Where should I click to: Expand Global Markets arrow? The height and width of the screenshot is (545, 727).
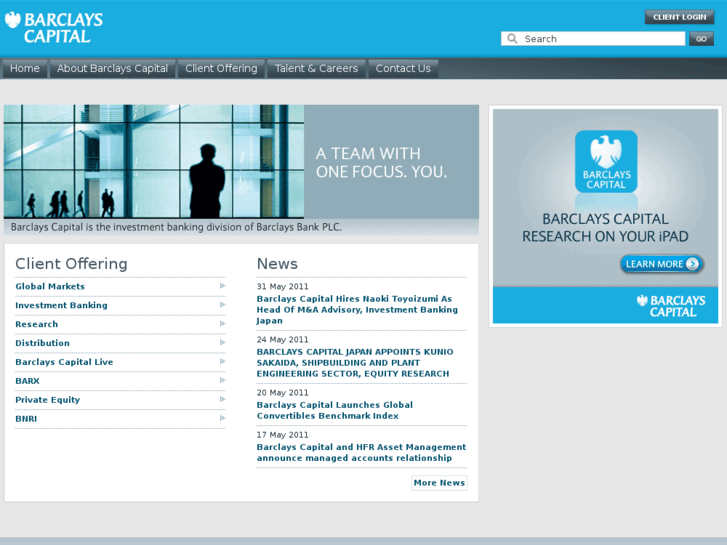[223, 286]
